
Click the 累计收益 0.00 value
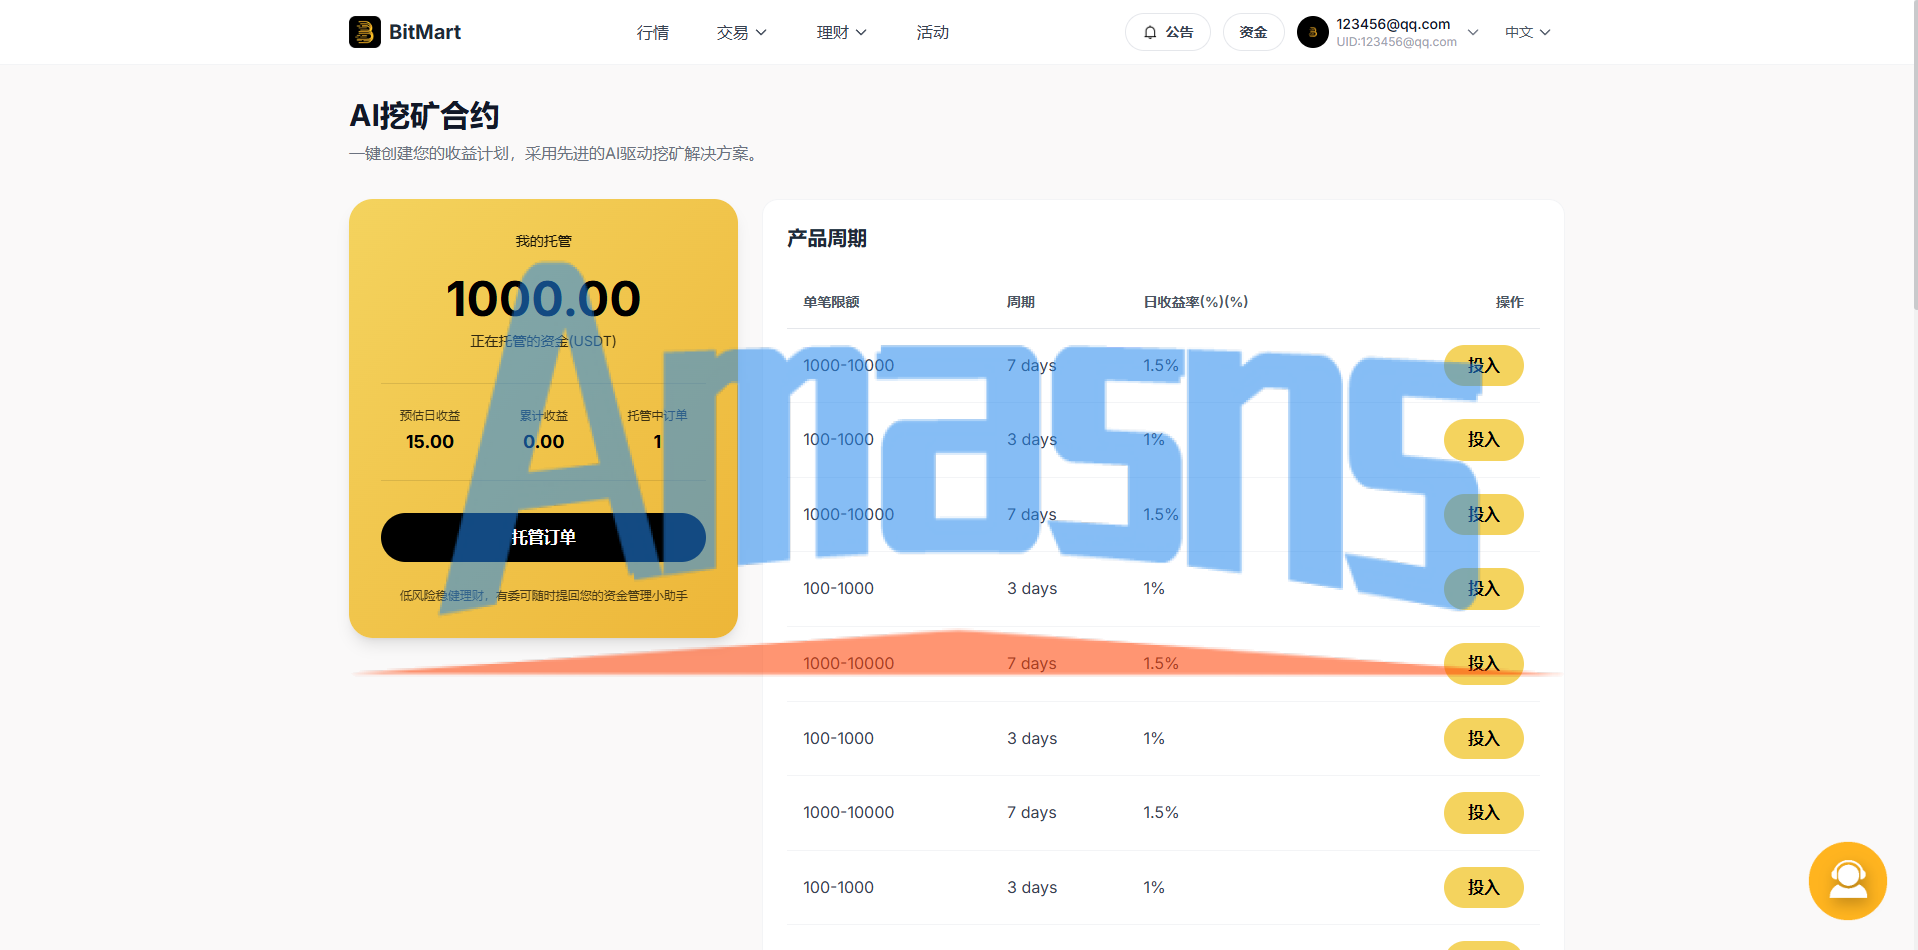click(544, 441)
